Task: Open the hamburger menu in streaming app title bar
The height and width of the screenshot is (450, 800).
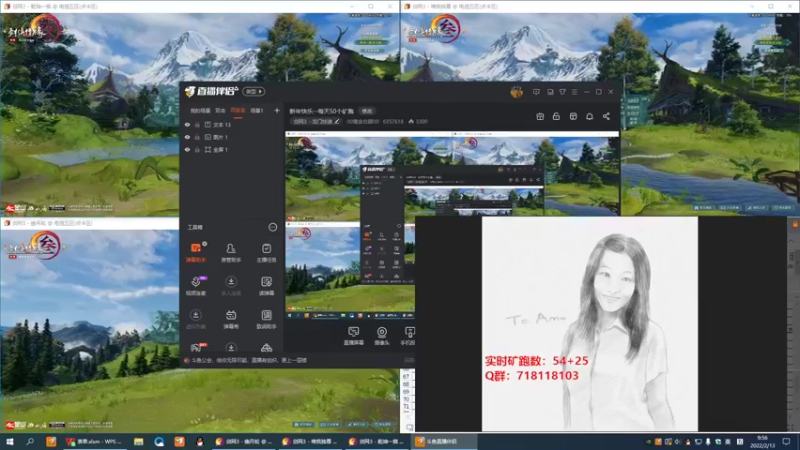Action: [x=574, y=92]
